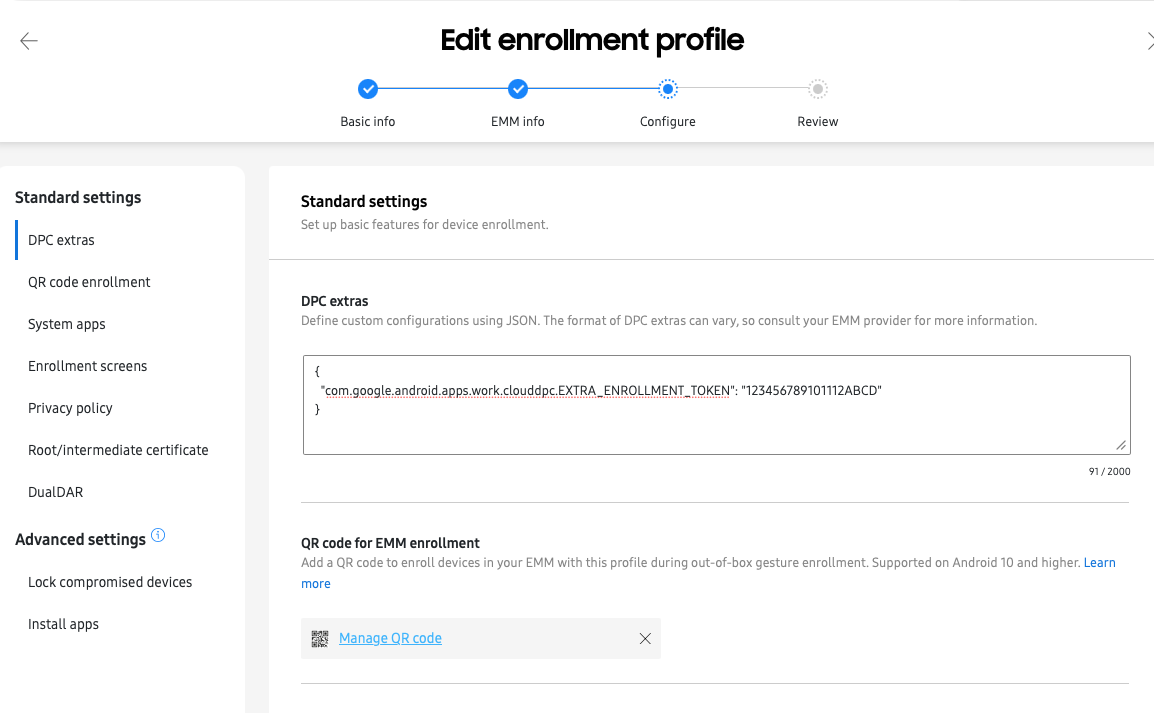Image resolution: width=1154 pixels, height=713 pixels.
Task: Click inside the DPC extras JSON field
Action: (x=716, y=405)
